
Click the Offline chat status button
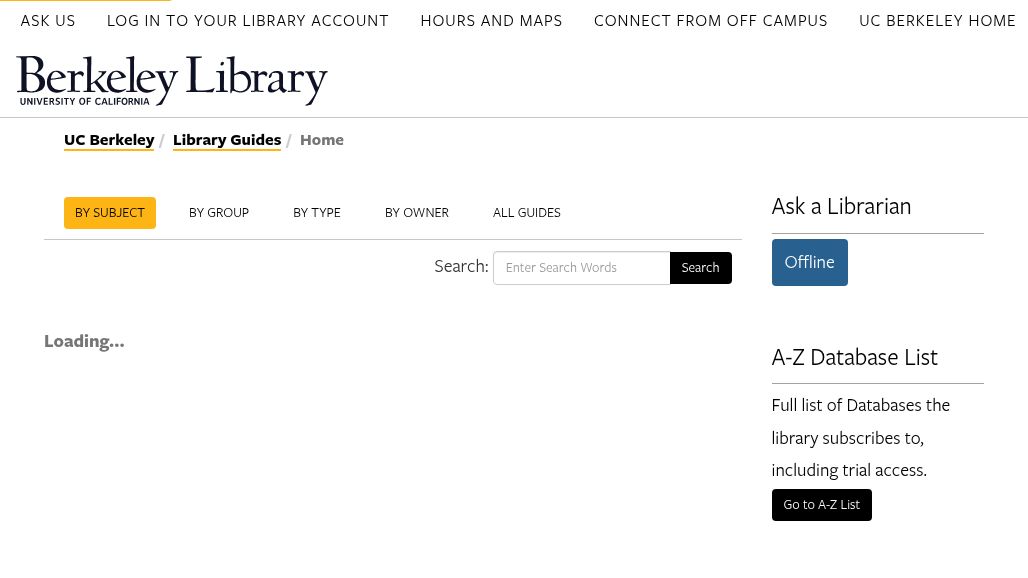point(809,262)
